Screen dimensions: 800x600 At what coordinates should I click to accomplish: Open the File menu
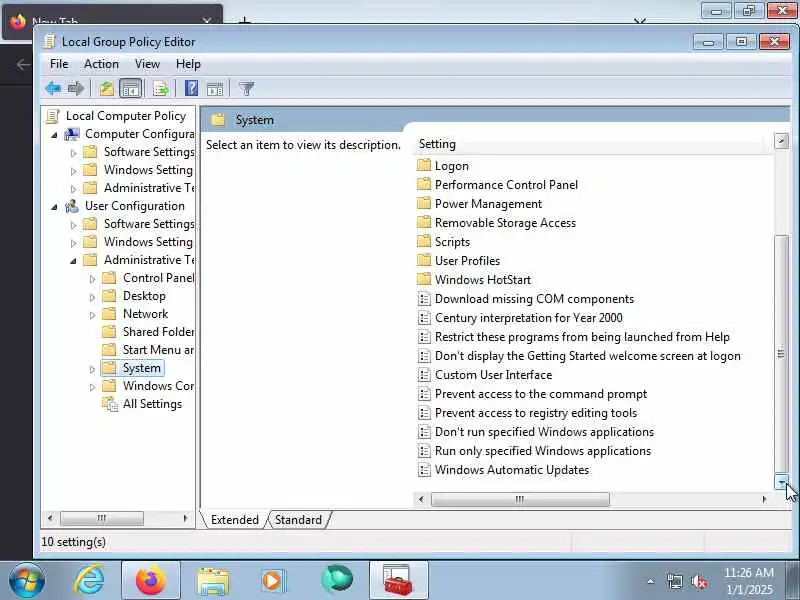tap(59, 64)
